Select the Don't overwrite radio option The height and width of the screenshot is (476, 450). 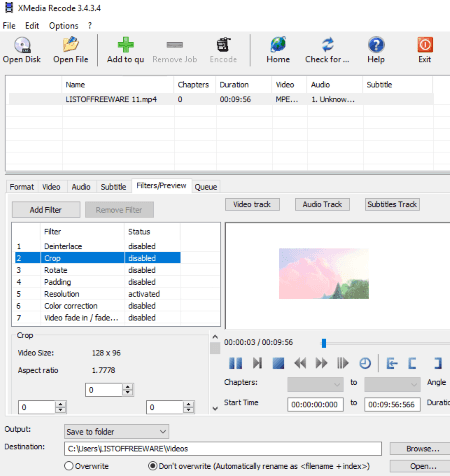[x=153, y=466]
